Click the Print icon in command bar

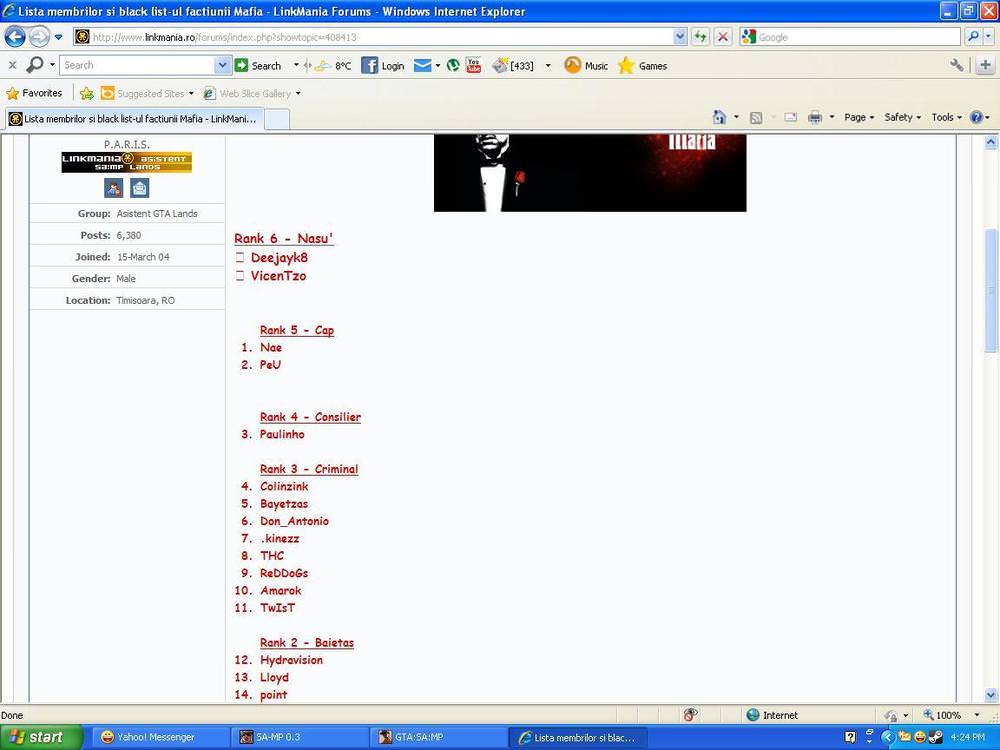815,117
